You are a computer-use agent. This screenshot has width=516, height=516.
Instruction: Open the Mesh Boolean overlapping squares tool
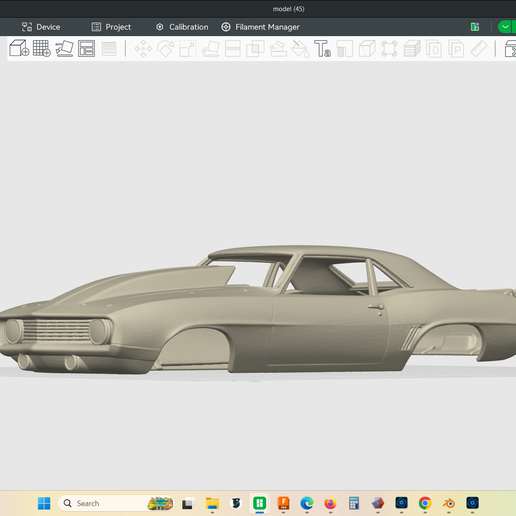255,49
